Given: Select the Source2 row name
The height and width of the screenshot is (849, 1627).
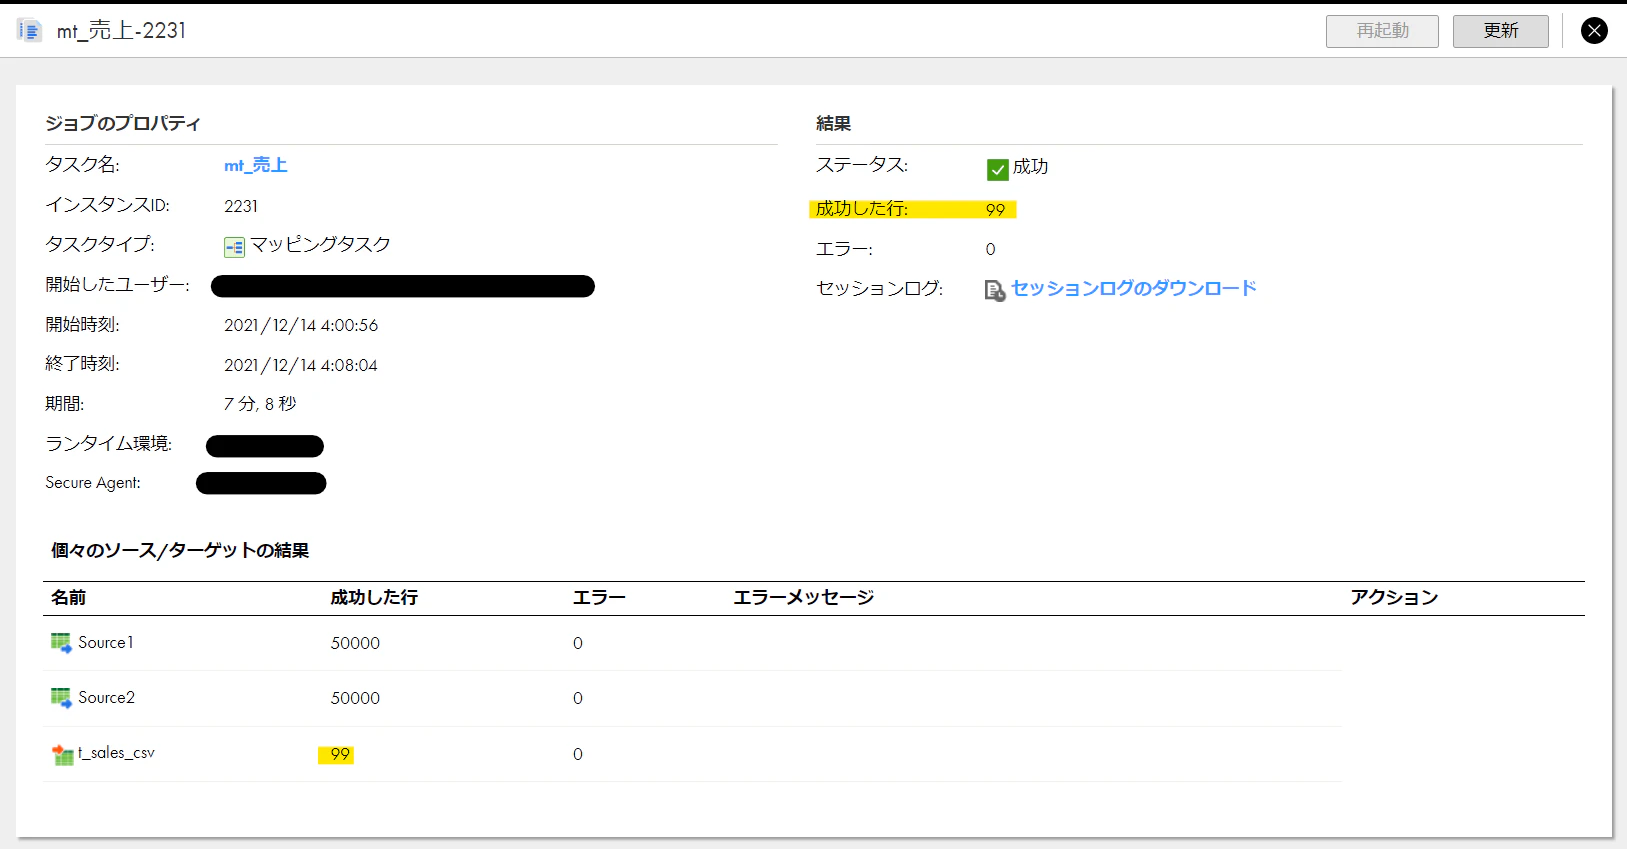Looking at the screenshot, I should point(106,697).
